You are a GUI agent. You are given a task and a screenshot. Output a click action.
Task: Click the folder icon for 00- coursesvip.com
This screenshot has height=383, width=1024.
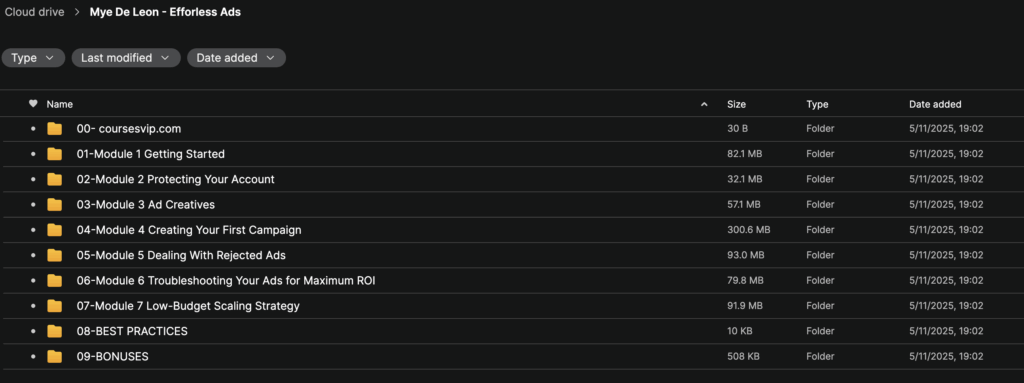click(55, 129)
